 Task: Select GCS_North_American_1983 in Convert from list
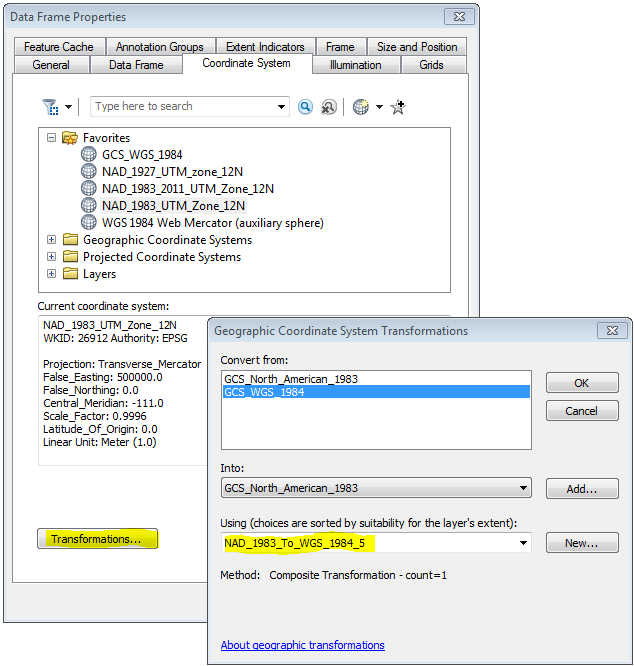click(291, 379)
